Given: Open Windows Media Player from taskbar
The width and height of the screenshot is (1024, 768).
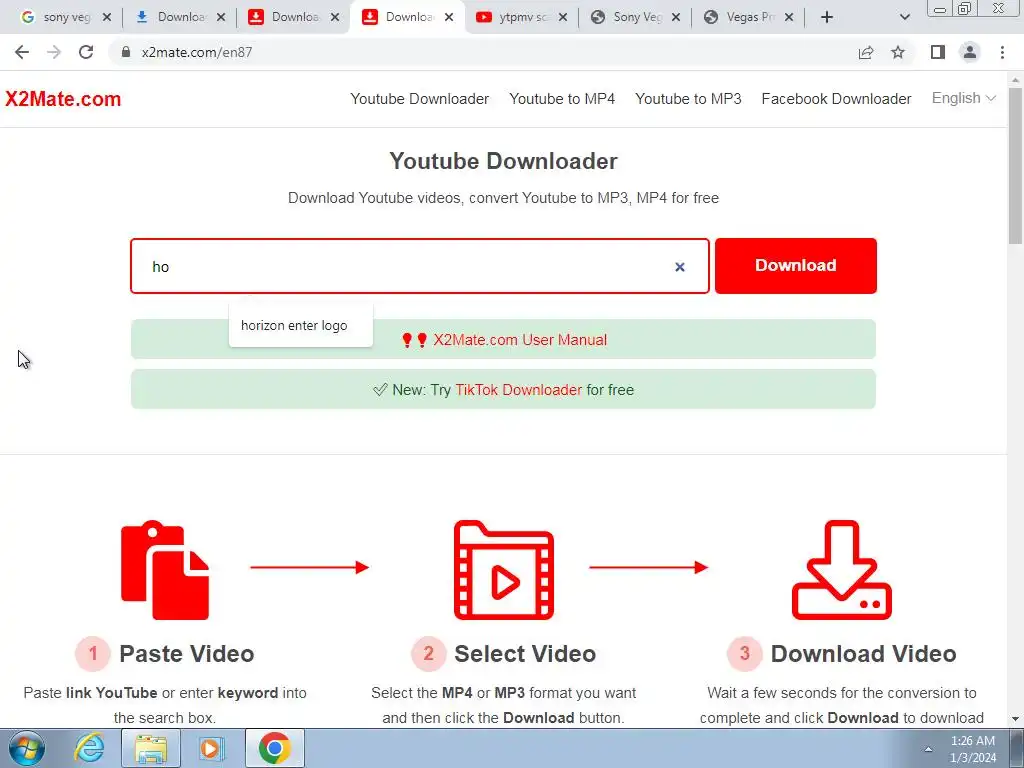Looking at the screenshot, I should pos(211,748).
